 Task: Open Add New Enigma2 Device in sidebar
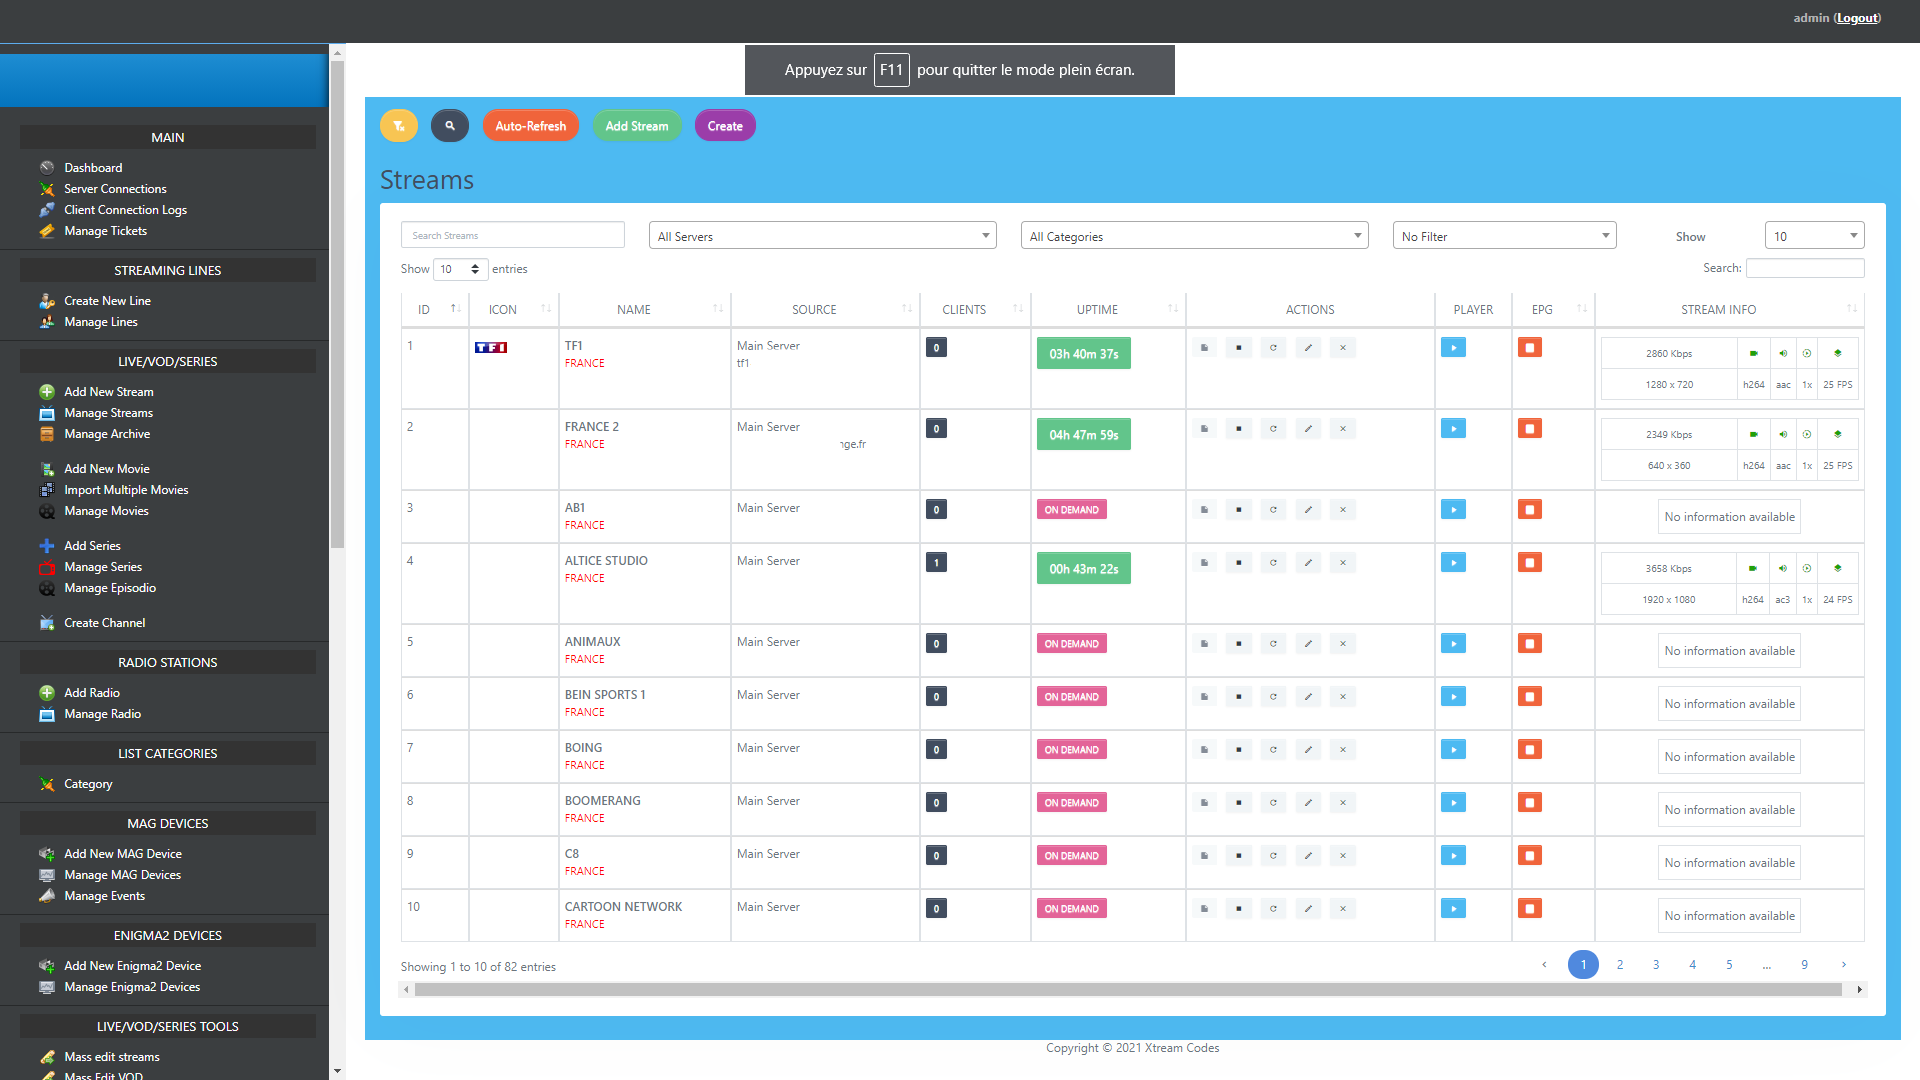(133, 966)
